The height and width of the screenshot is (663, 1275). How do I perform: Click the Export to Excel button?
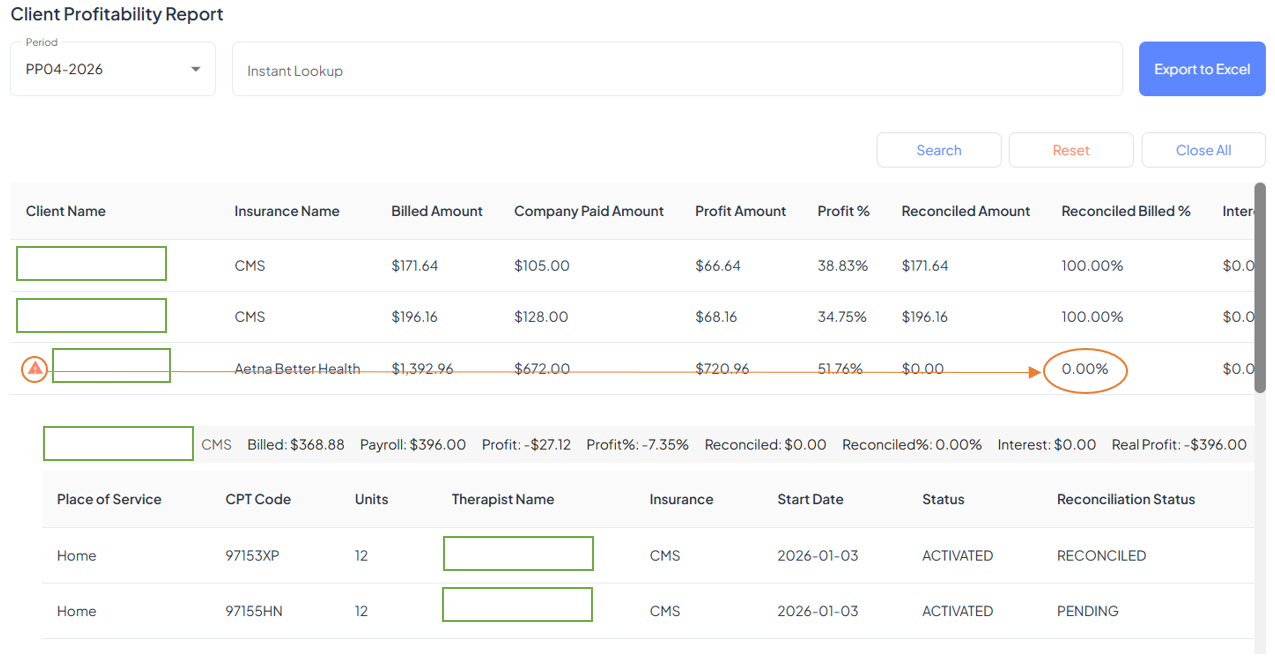[1202, 68]
